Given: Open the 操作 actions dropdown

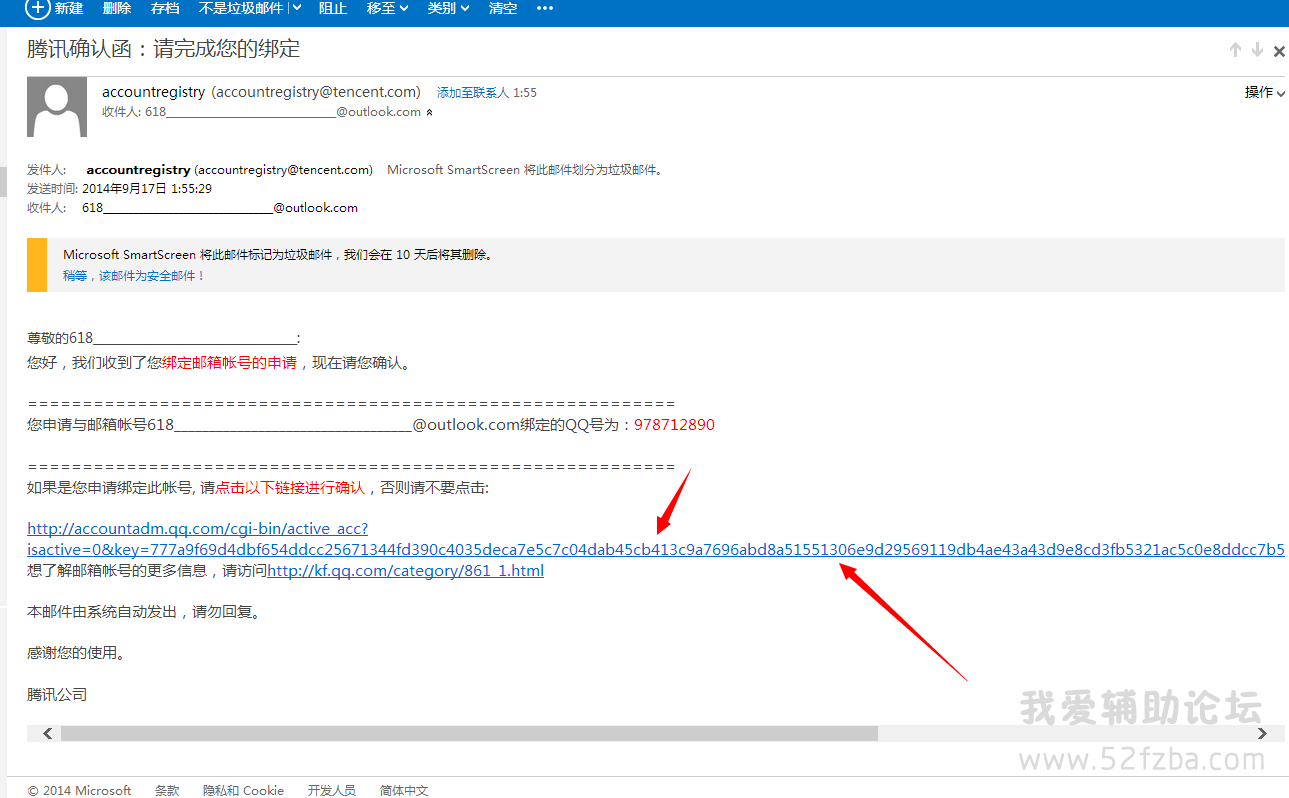Looking at the screenshot, I should (x=1264, y=92).
